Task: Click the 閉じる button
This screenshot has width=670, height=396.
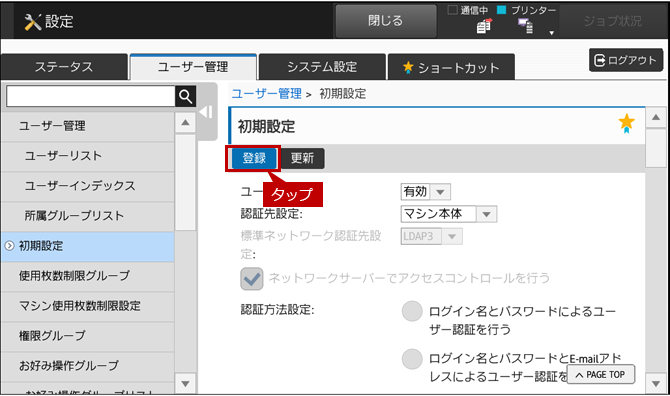Action: [386, 21]
